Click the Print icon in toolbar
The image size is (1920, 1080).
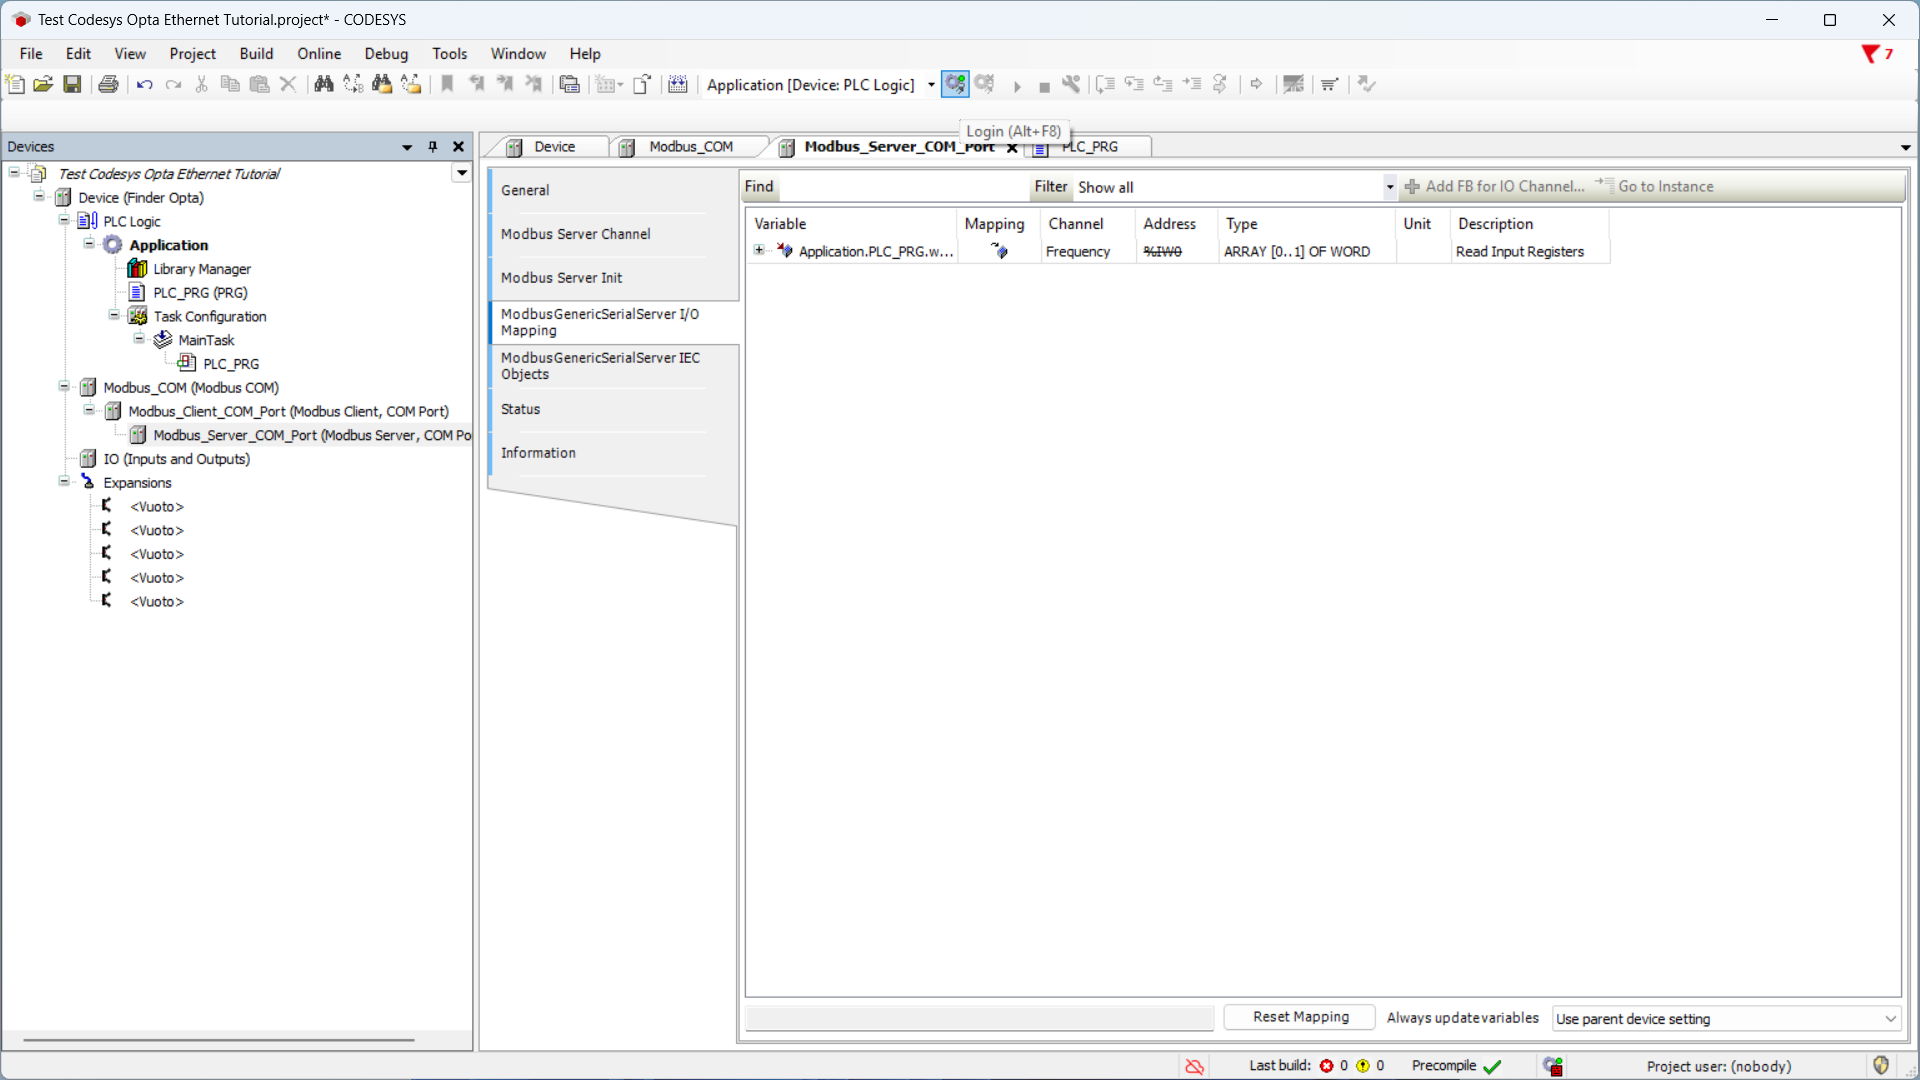coord(108,84)
